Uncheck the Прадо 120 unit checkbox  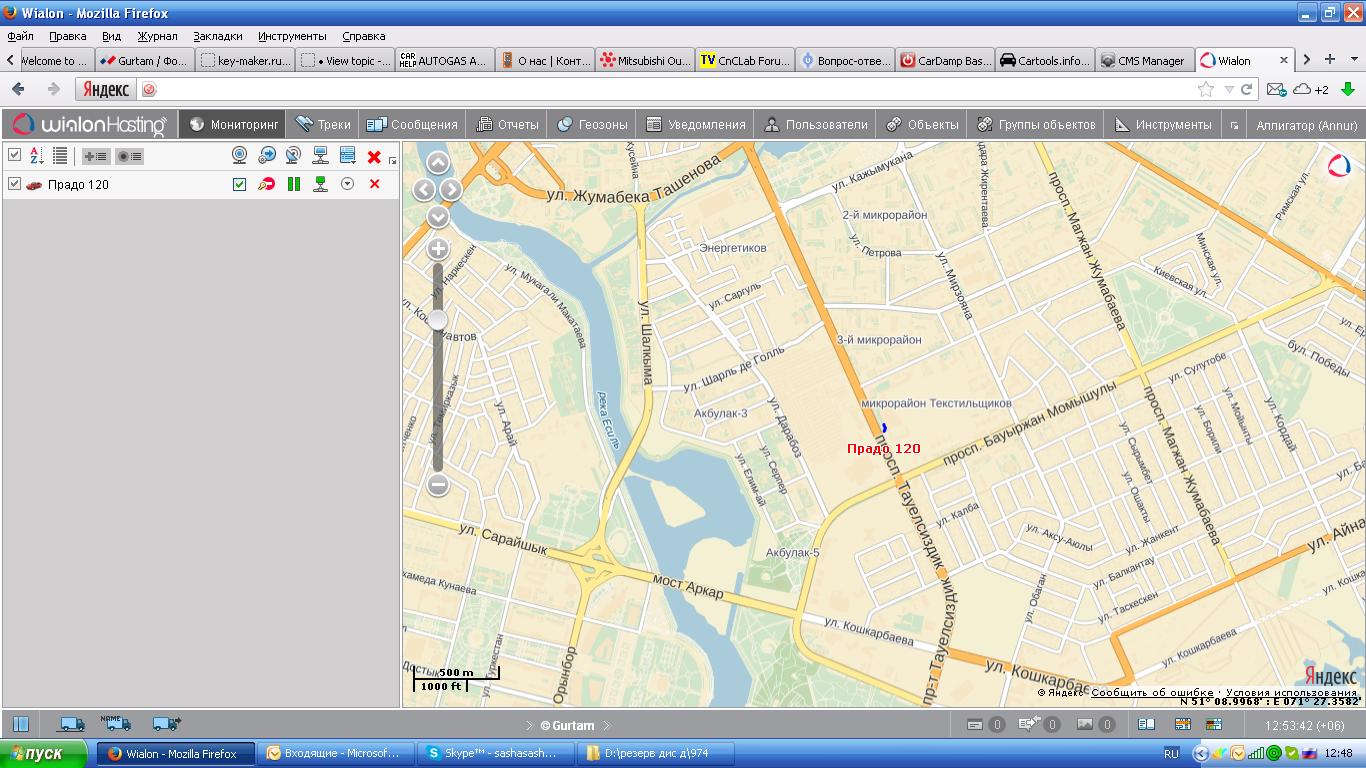(x=14, y=184)
